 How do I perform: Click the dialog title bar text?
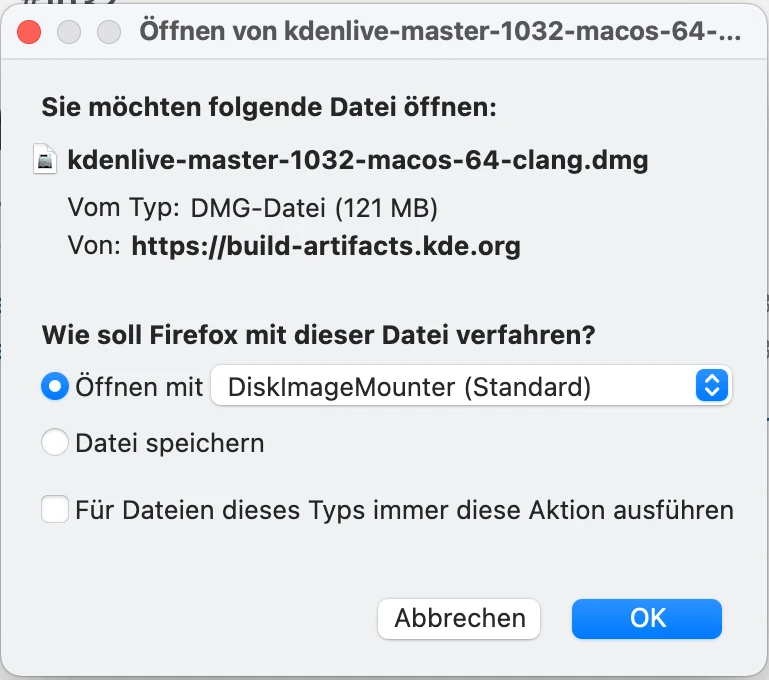[440, 31]
